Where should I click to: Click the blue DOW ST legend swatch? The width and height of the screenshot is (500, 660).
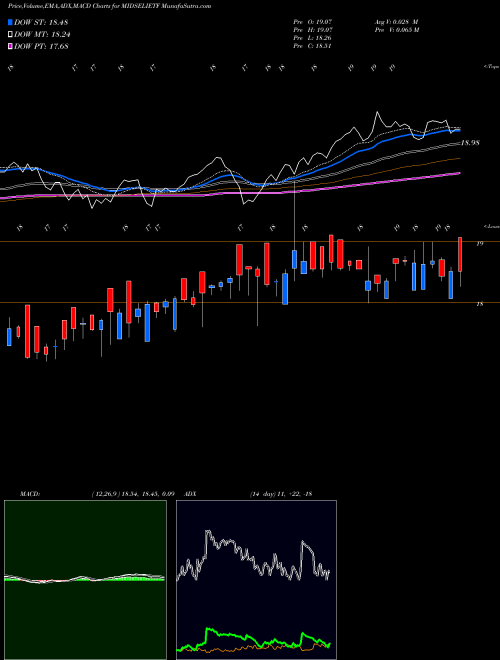[10, 22]
